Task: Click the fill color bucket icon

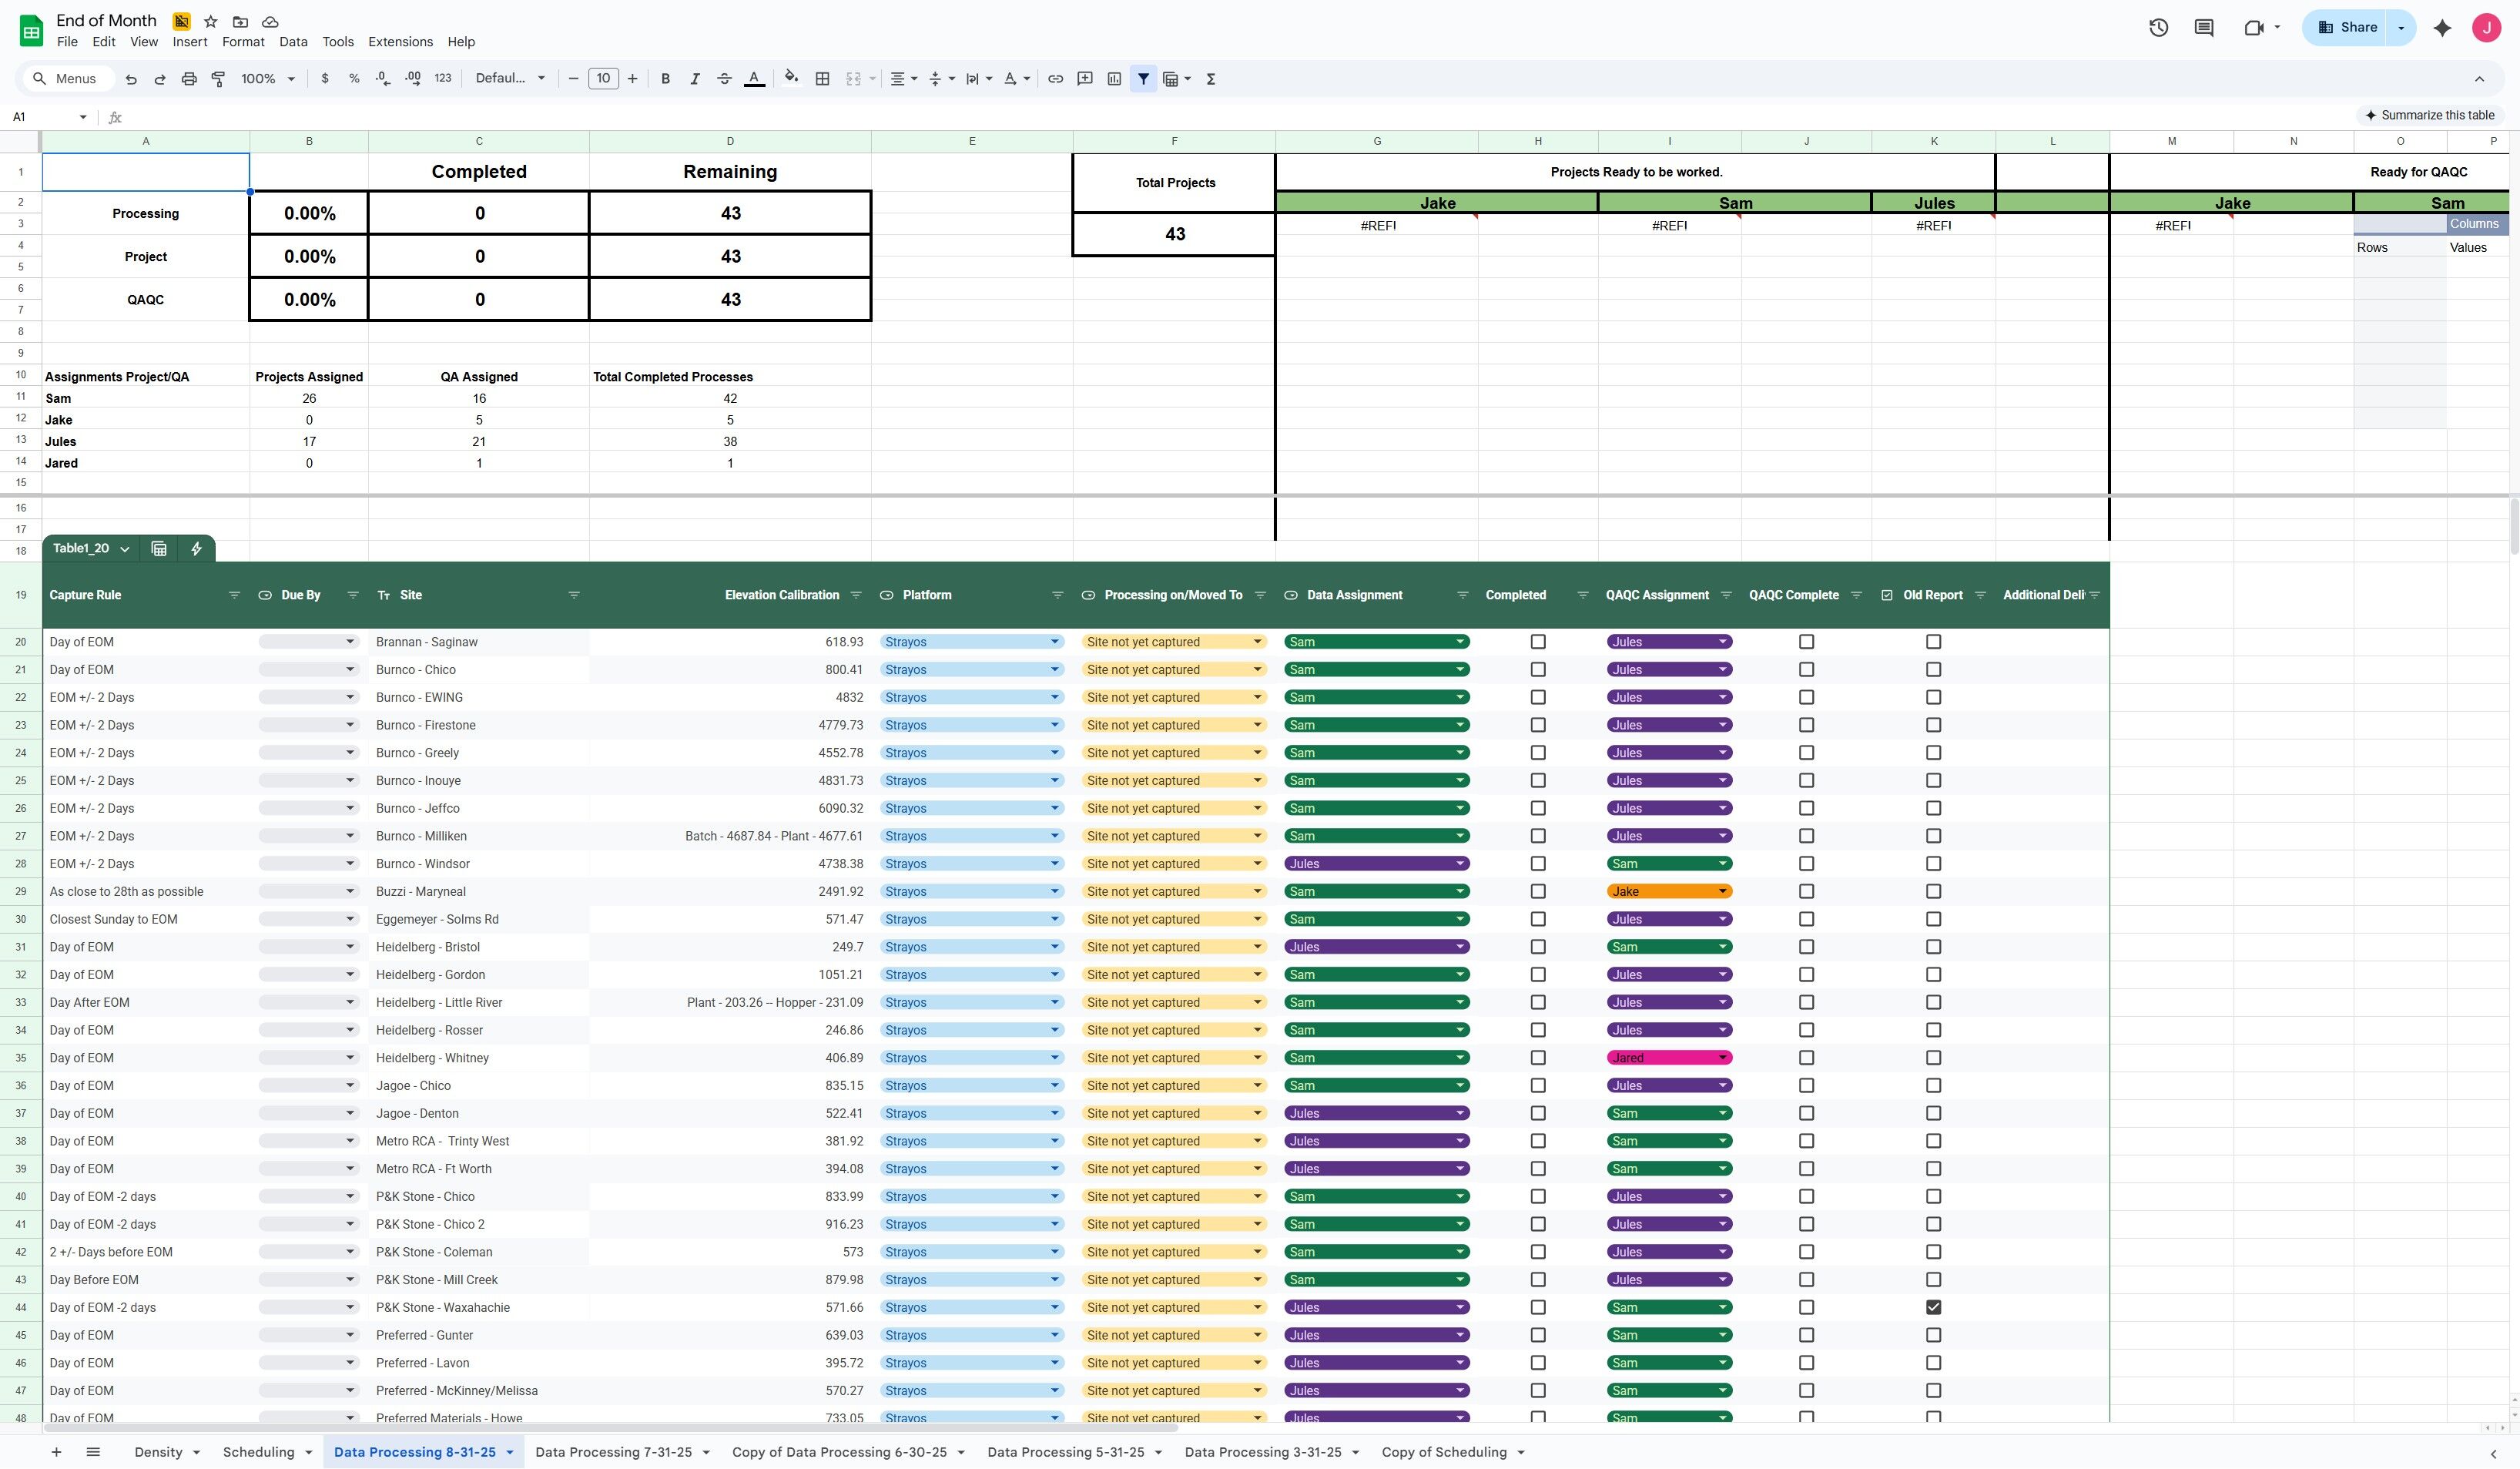Action: [x=791, y=78]
